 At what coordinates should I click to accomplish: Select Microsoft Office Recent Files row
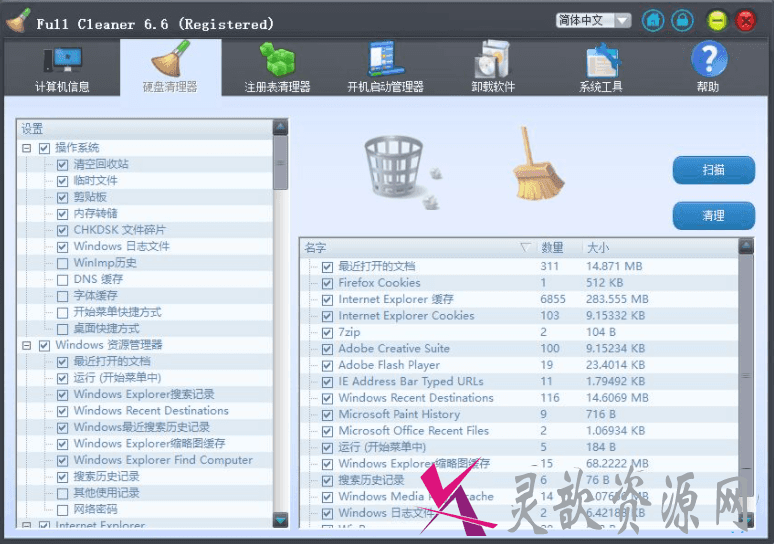click(519, 431)
